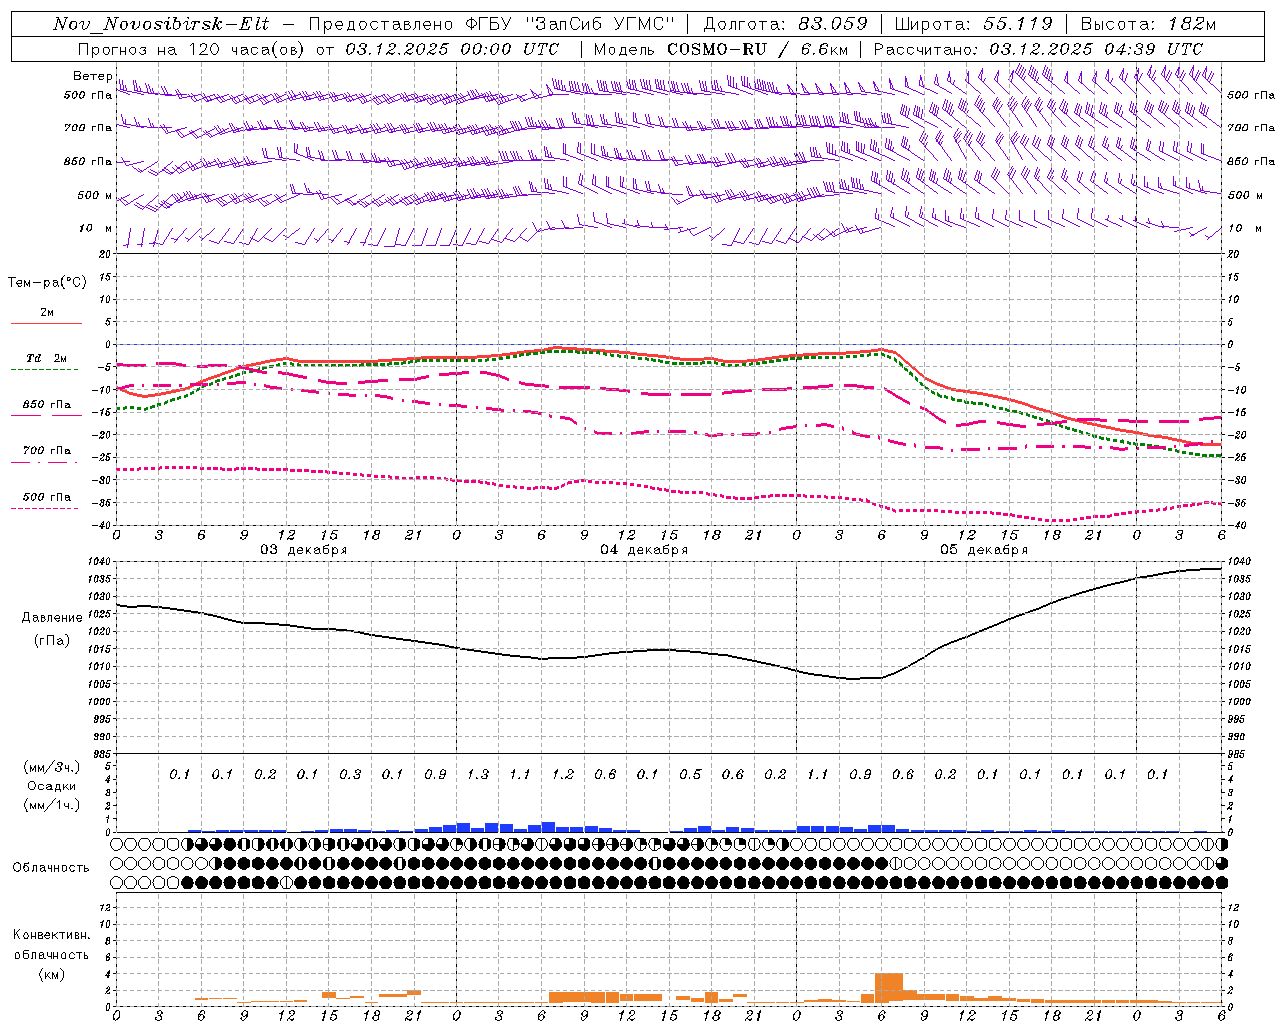Click the 500 гПа temperature legend entry
1280x1024 pixels.
pos(47,497)
